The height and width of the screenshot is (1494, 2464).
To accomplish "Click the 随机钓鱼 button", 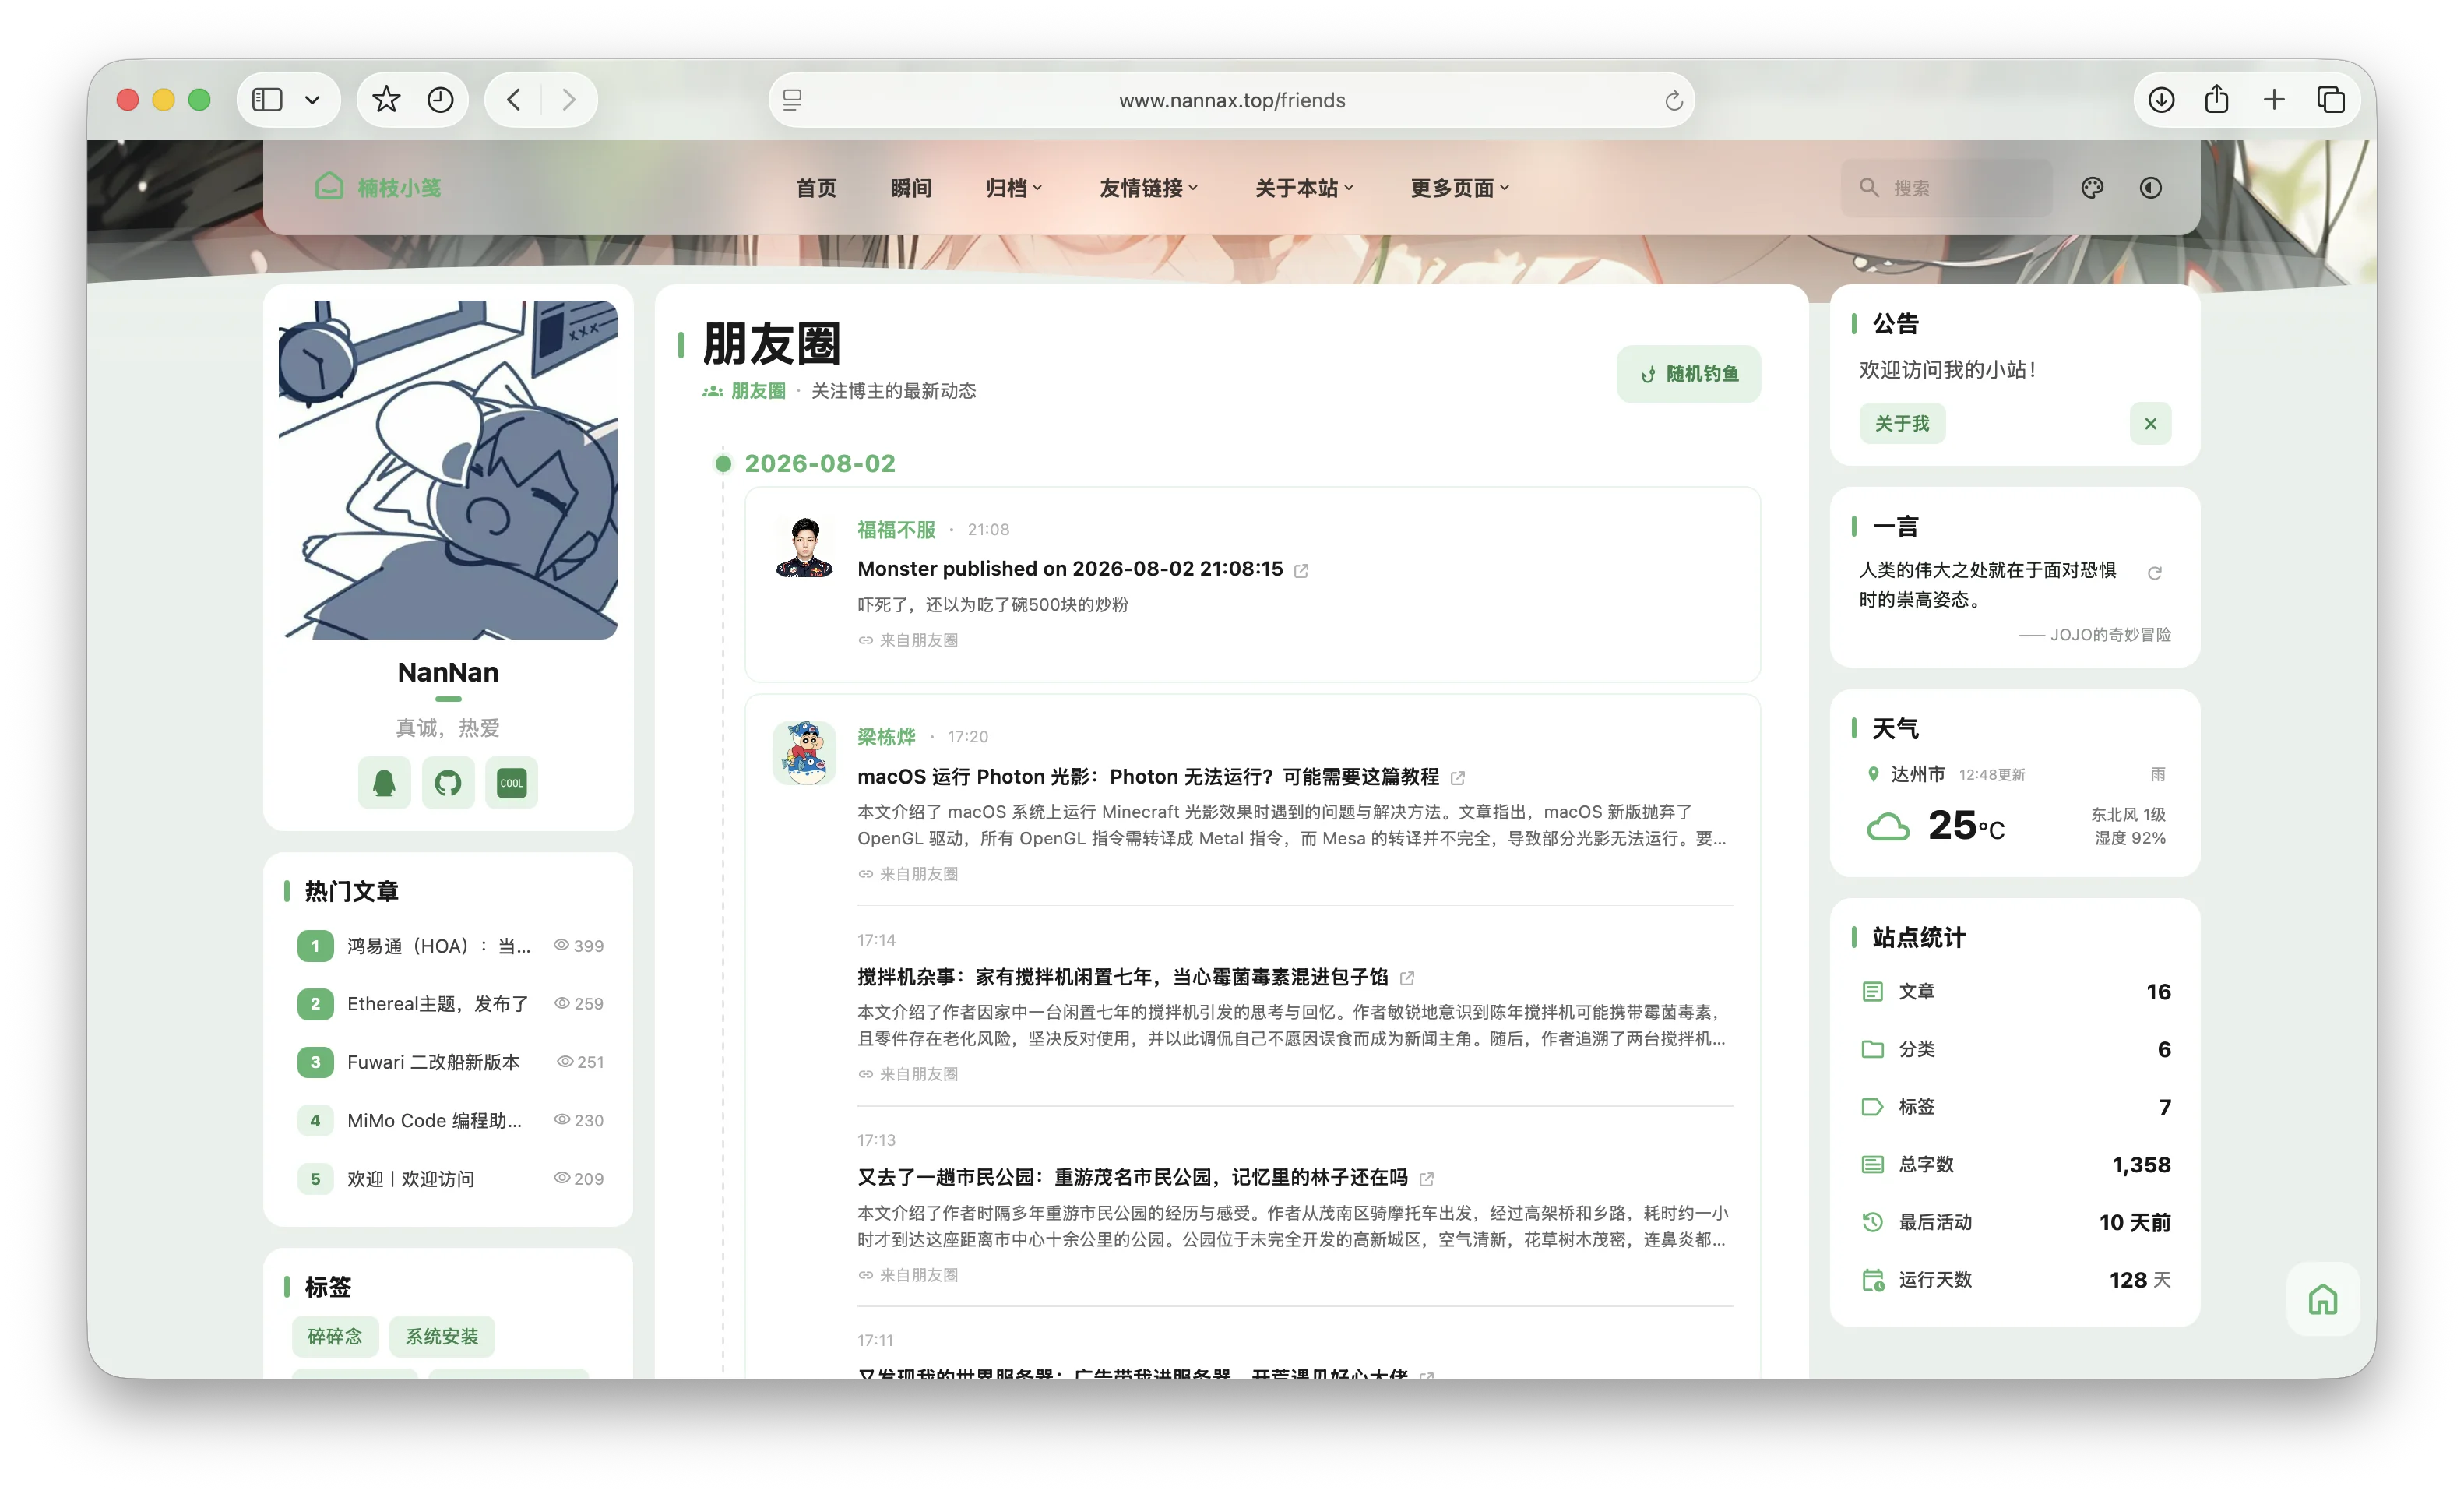I will point(1689,374).
